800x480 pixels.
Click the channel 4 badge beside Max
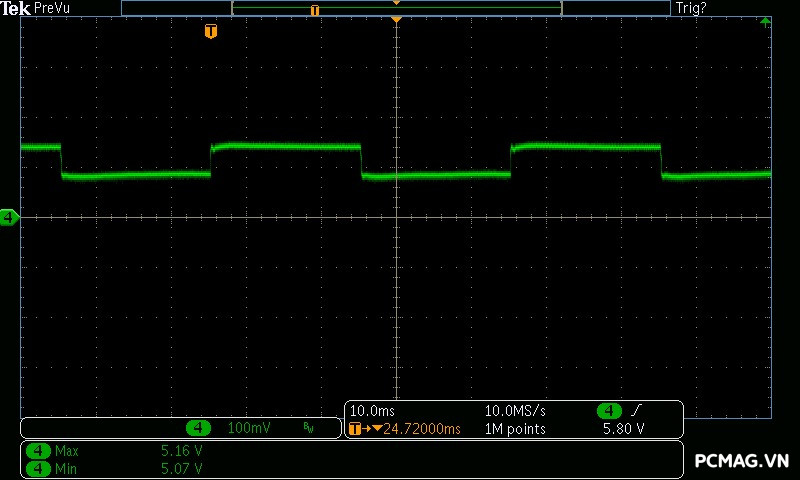(x=38, y=451)
